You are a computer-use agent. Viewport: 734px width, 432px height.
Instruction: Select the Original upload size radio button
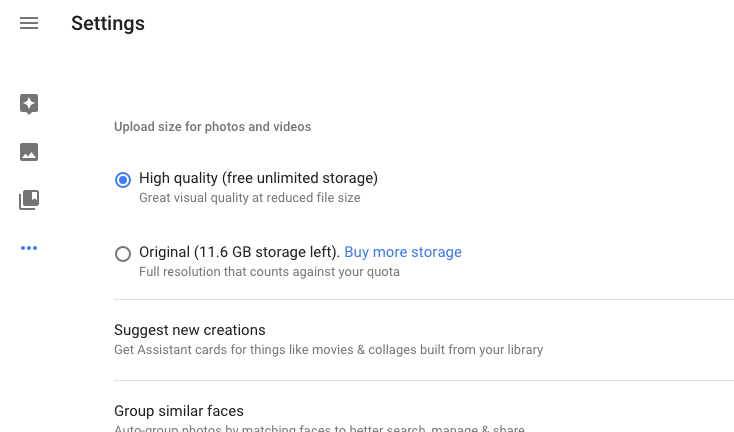click(123, 254)
